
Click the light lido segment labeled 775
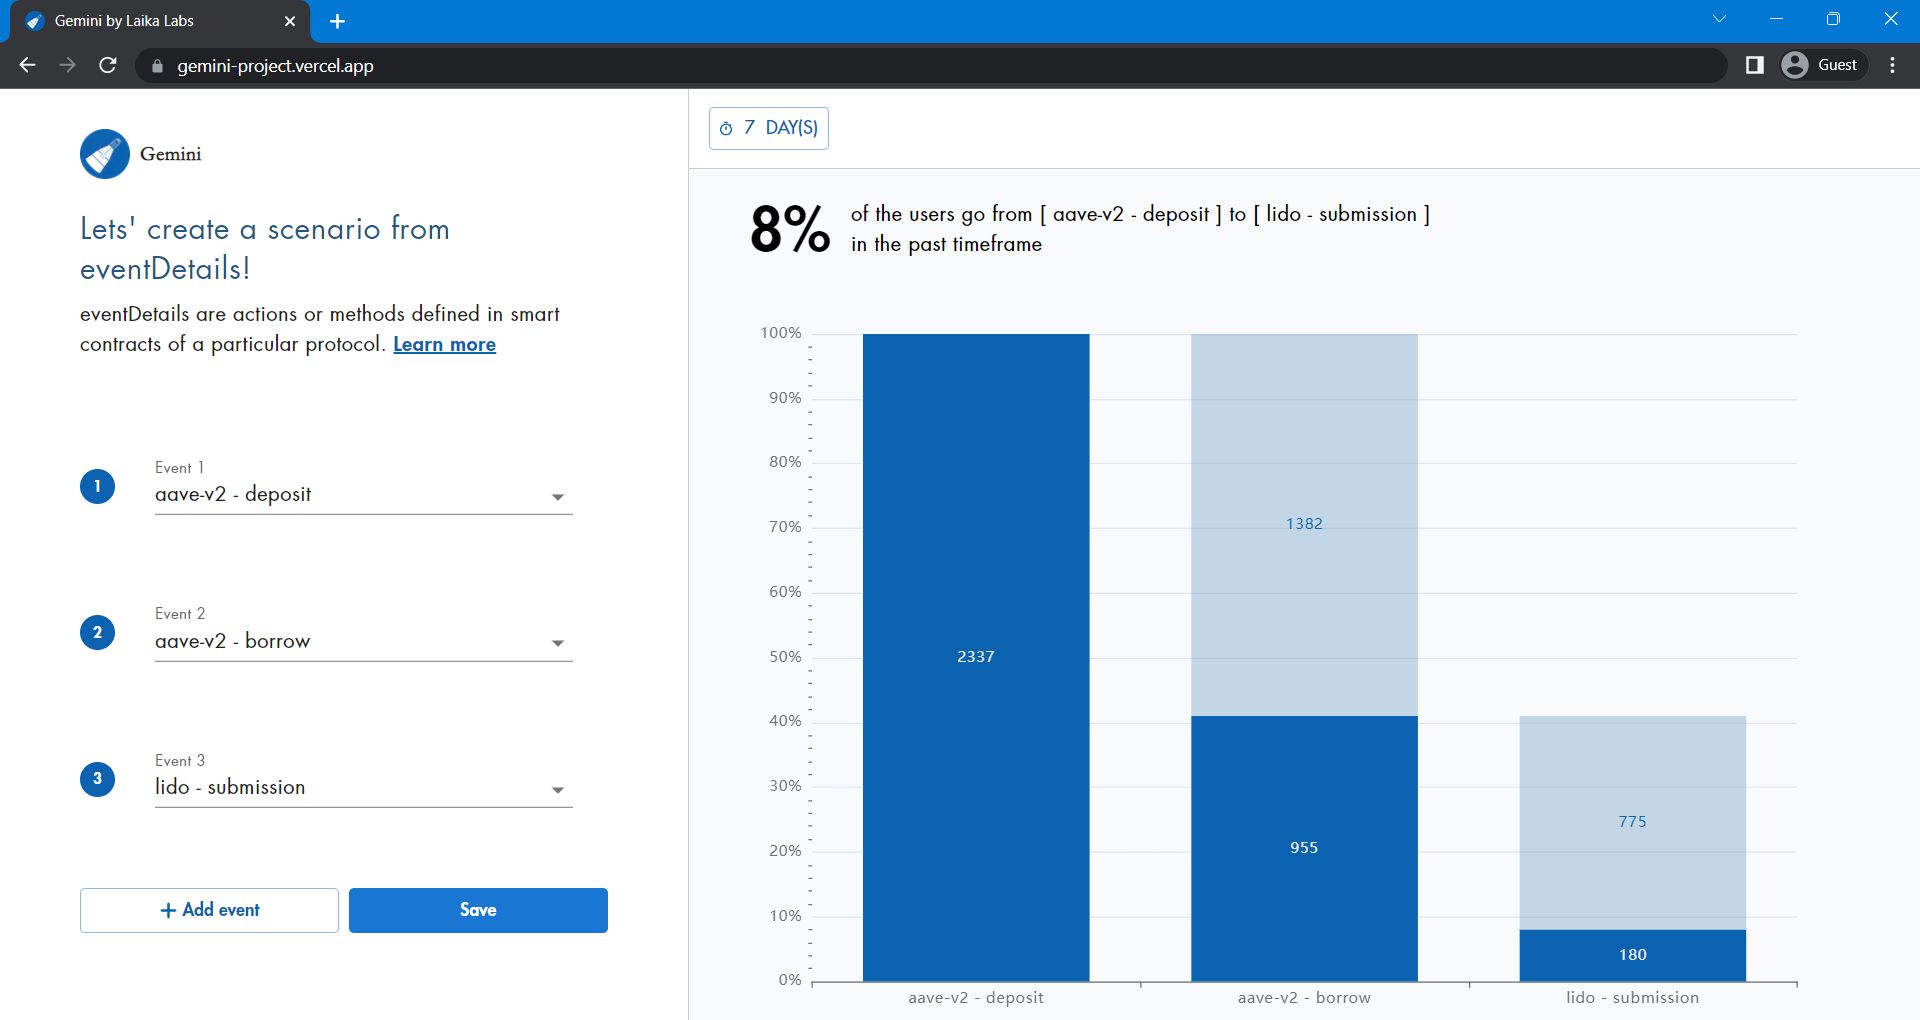click(1633, 822)
